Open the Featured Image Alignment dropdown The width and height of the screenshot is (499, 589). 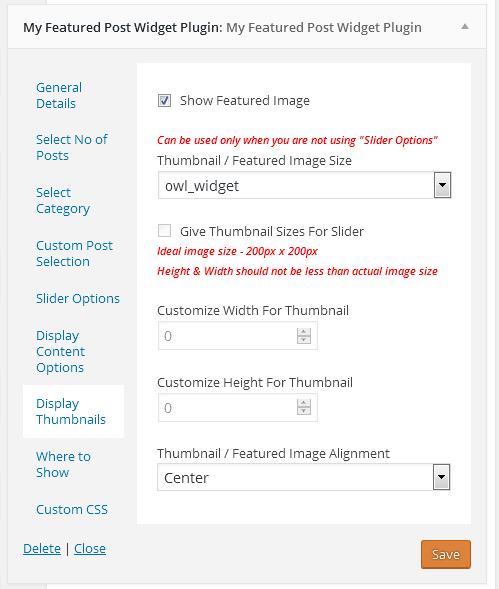point(304,477)
